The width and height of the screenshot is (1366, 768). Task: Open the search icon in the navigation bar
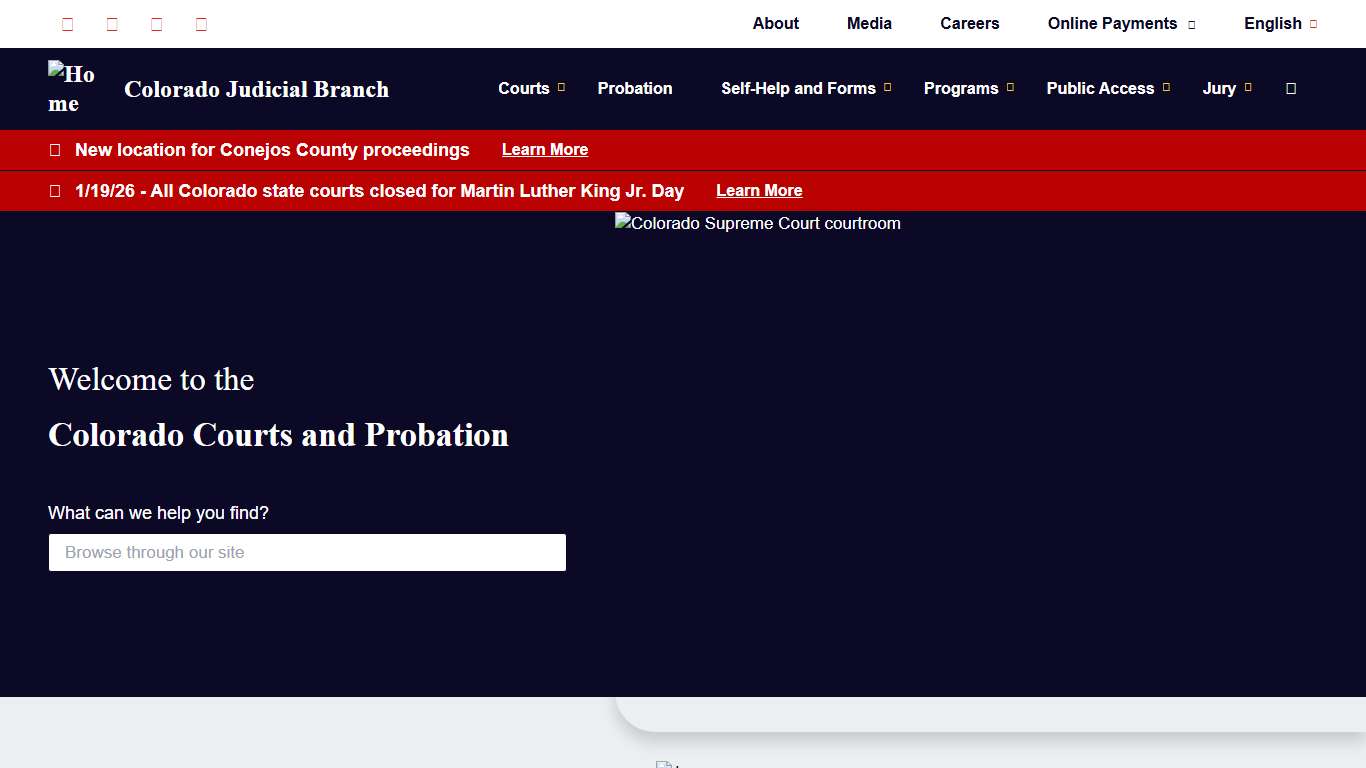(1290, 89)
